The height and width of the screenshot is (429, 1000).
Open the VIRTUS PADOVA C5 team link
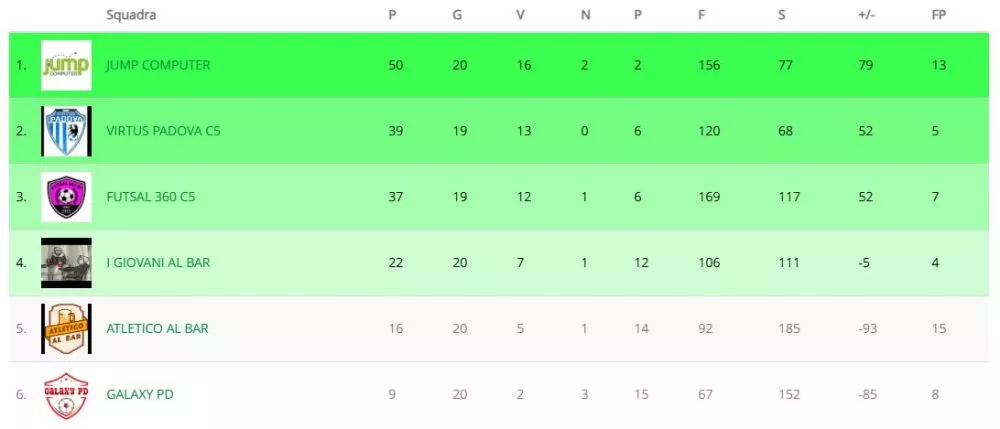[163, 131]
